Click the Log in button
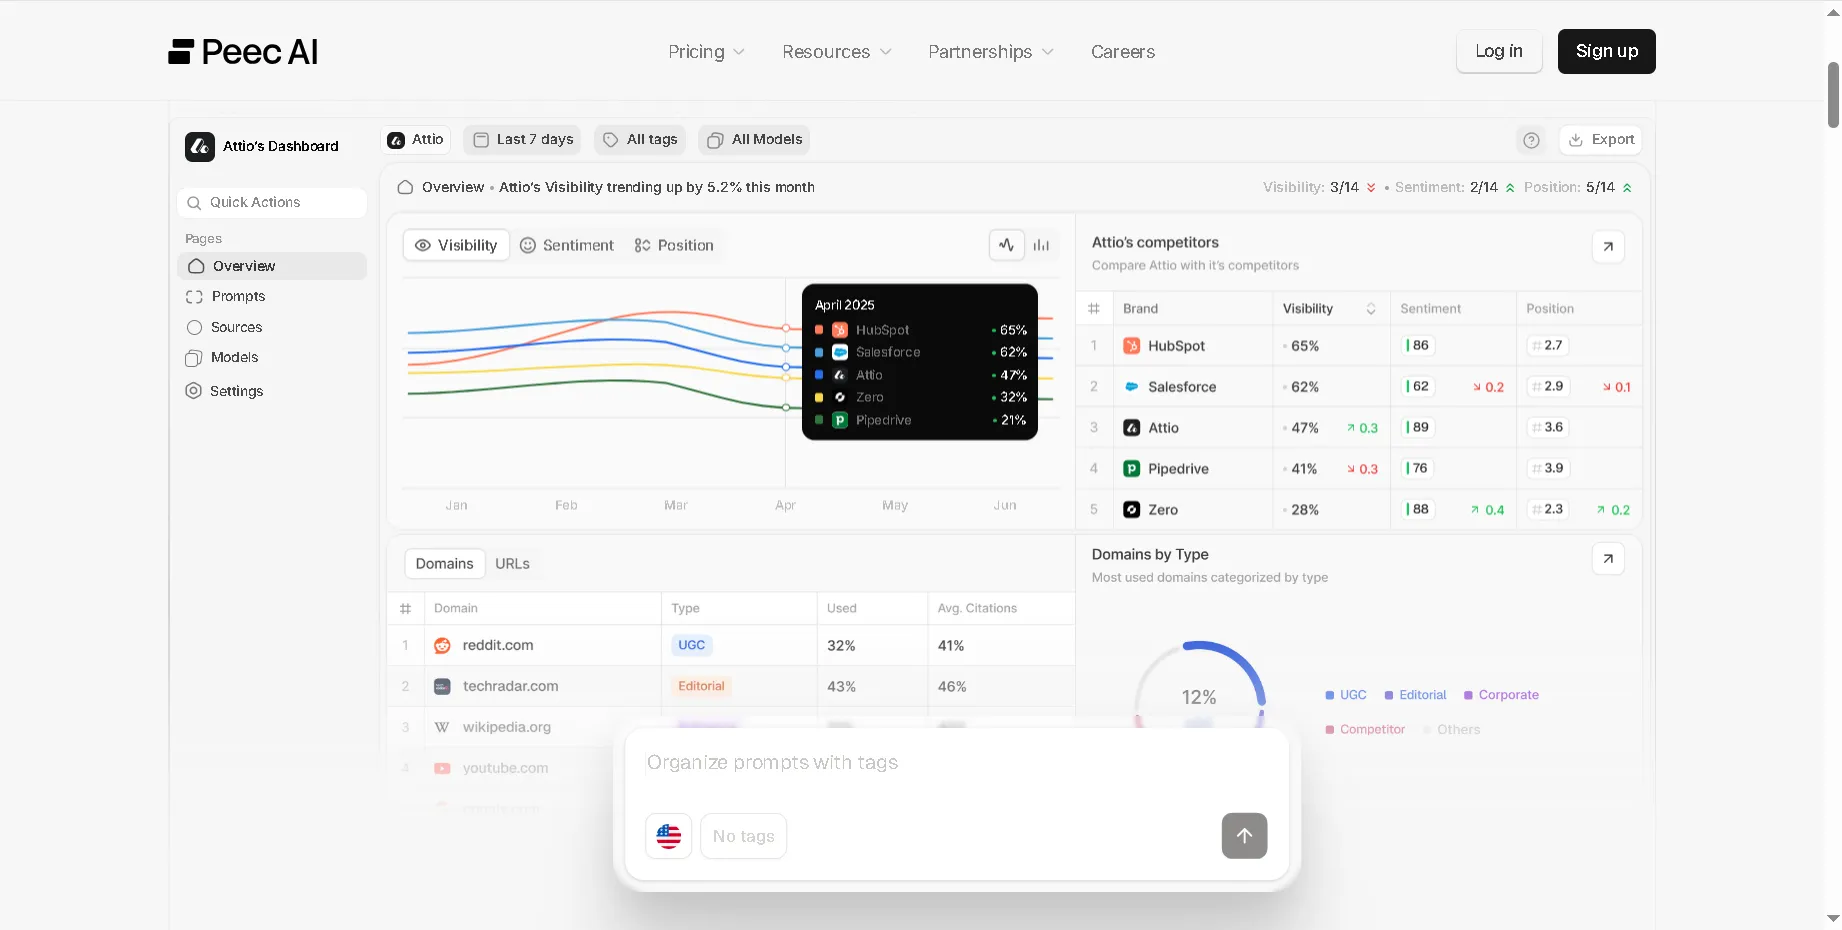The height and width of the screenshot is (930, 1842). [1499, 51]
